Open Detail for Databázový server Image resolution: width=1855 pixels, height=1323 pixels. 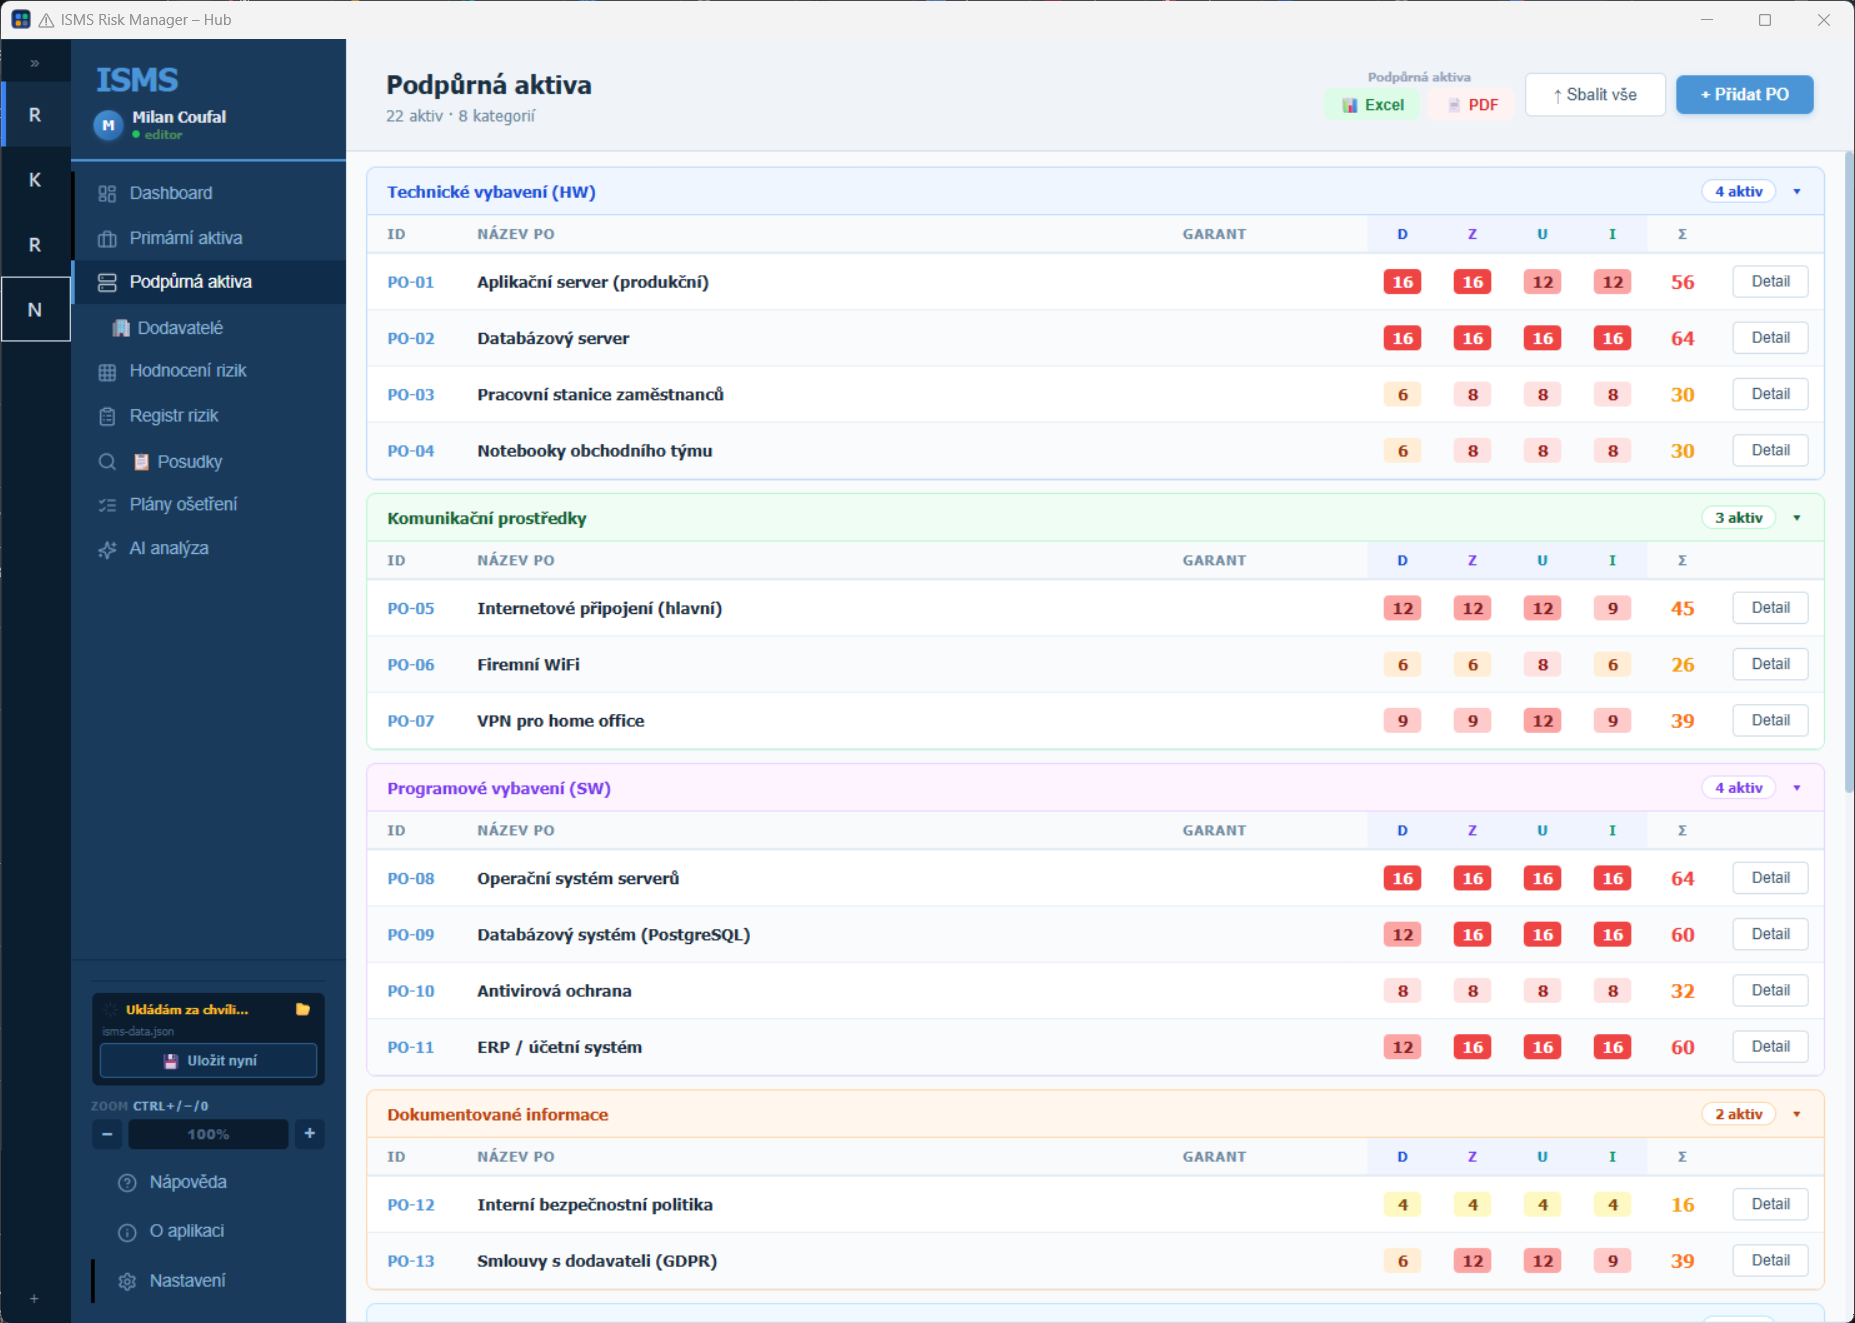pyautogui.click(x=1770, y=338)
